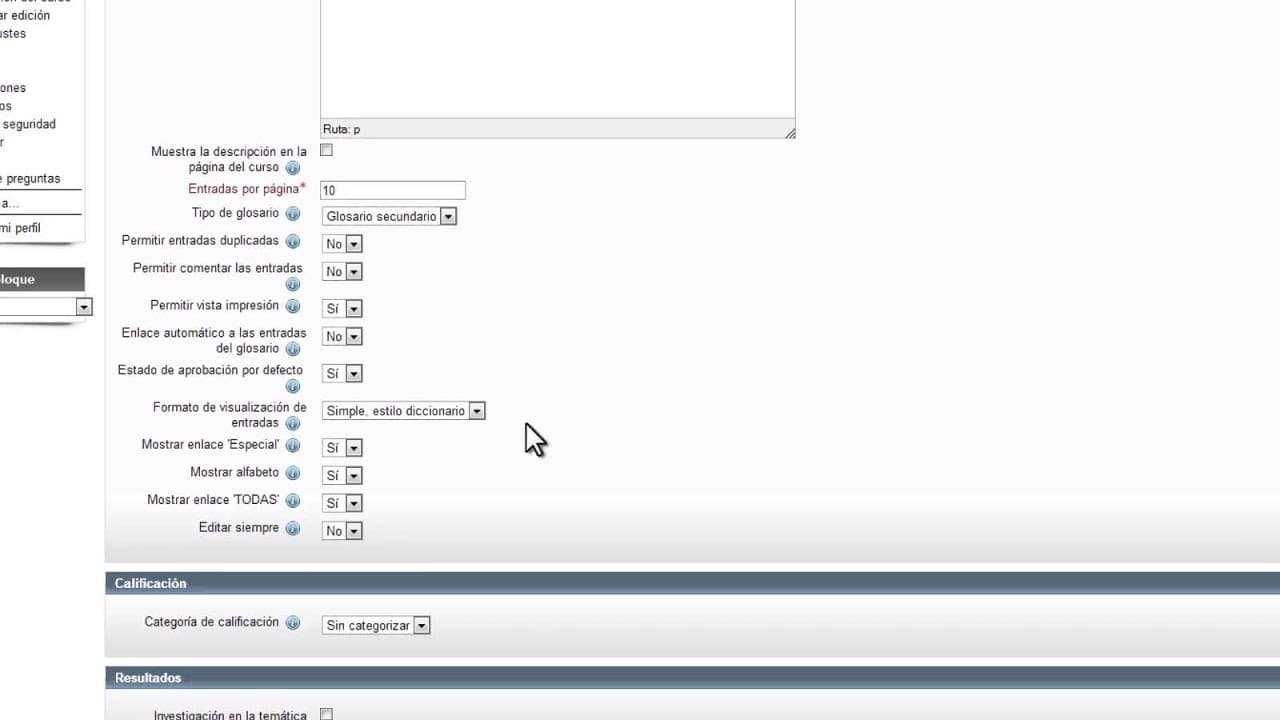This screenshot has width=1280, height=720.
Task: Open help icon for Formato de visualización
Action: (x=293, y=424)
